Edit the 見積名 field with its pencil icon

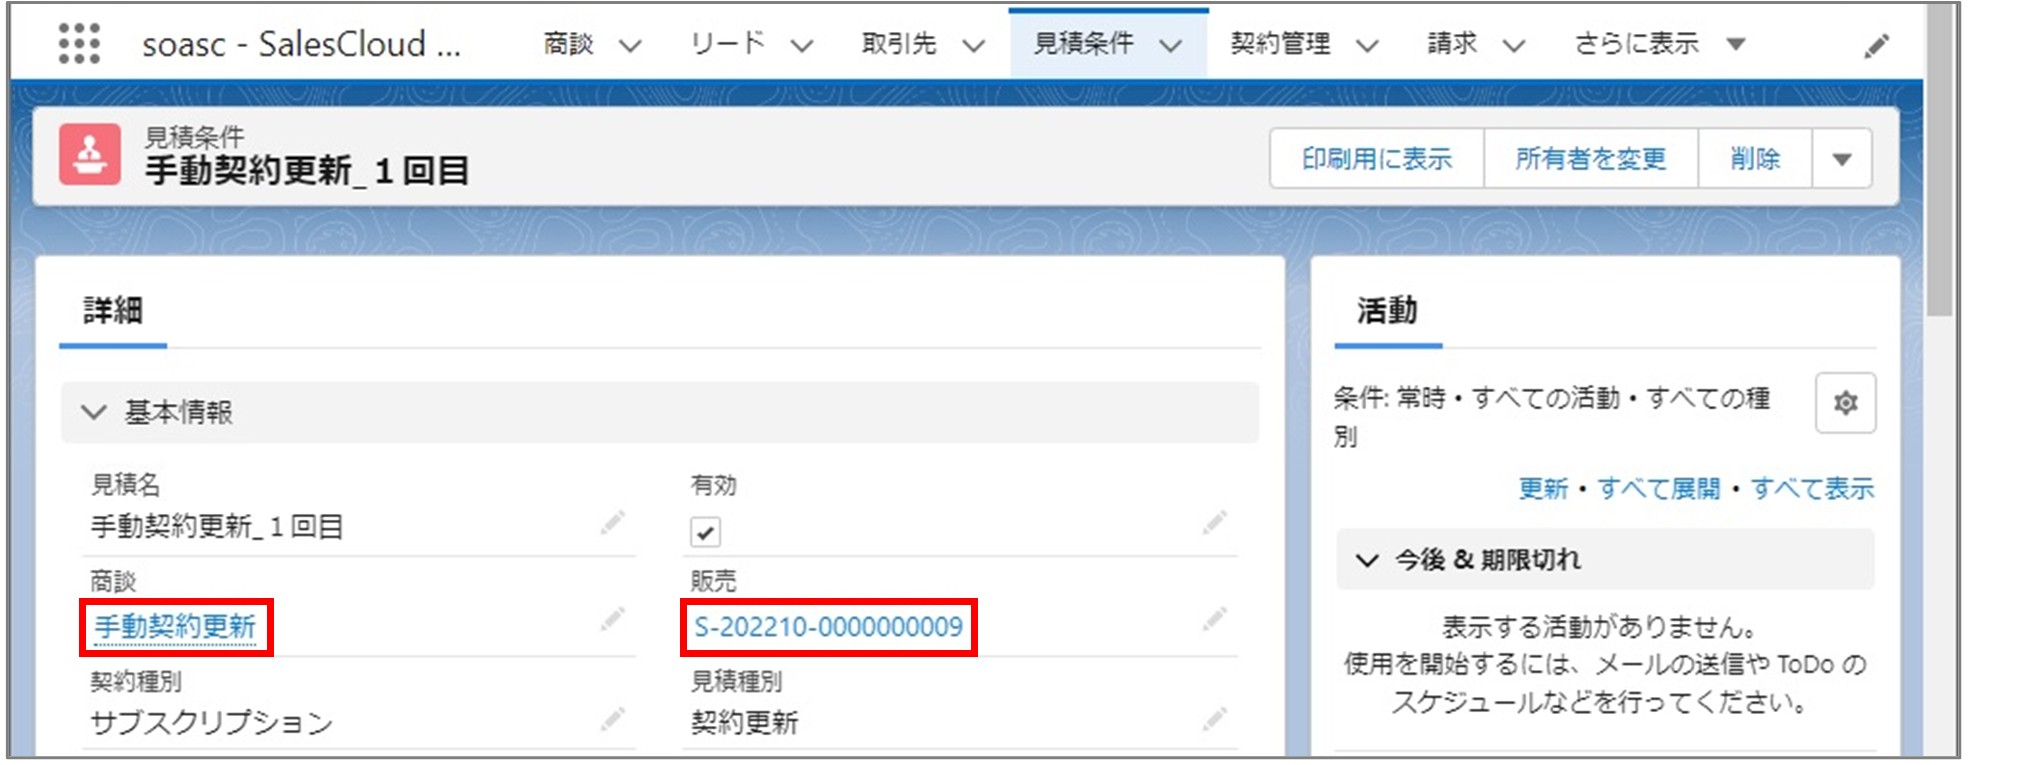[x=612, y=523]
